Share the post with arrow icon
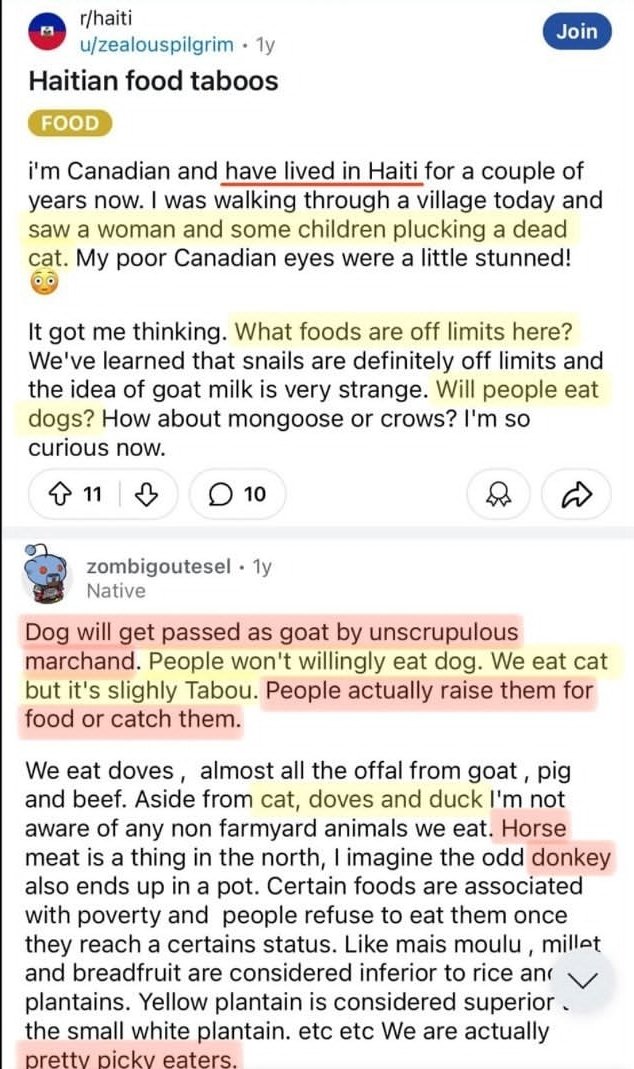Image resolution: width=634 pixels, height=1069 pixels. point(574,494)
